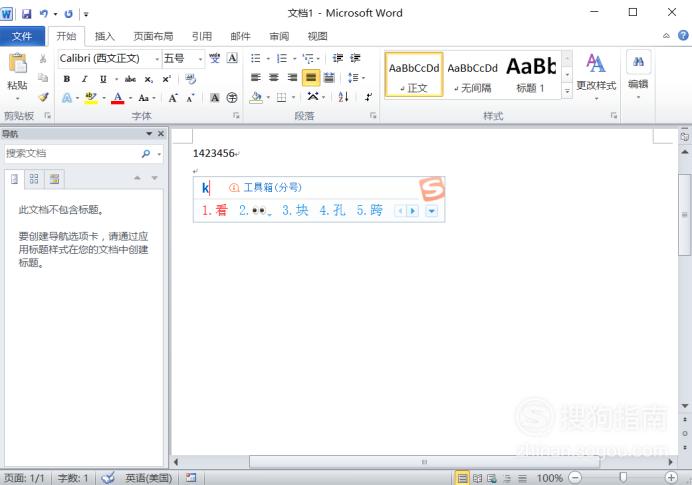692x485 pixels.
Task: Click the distributed alignment icon
Action: pos(329,78)
